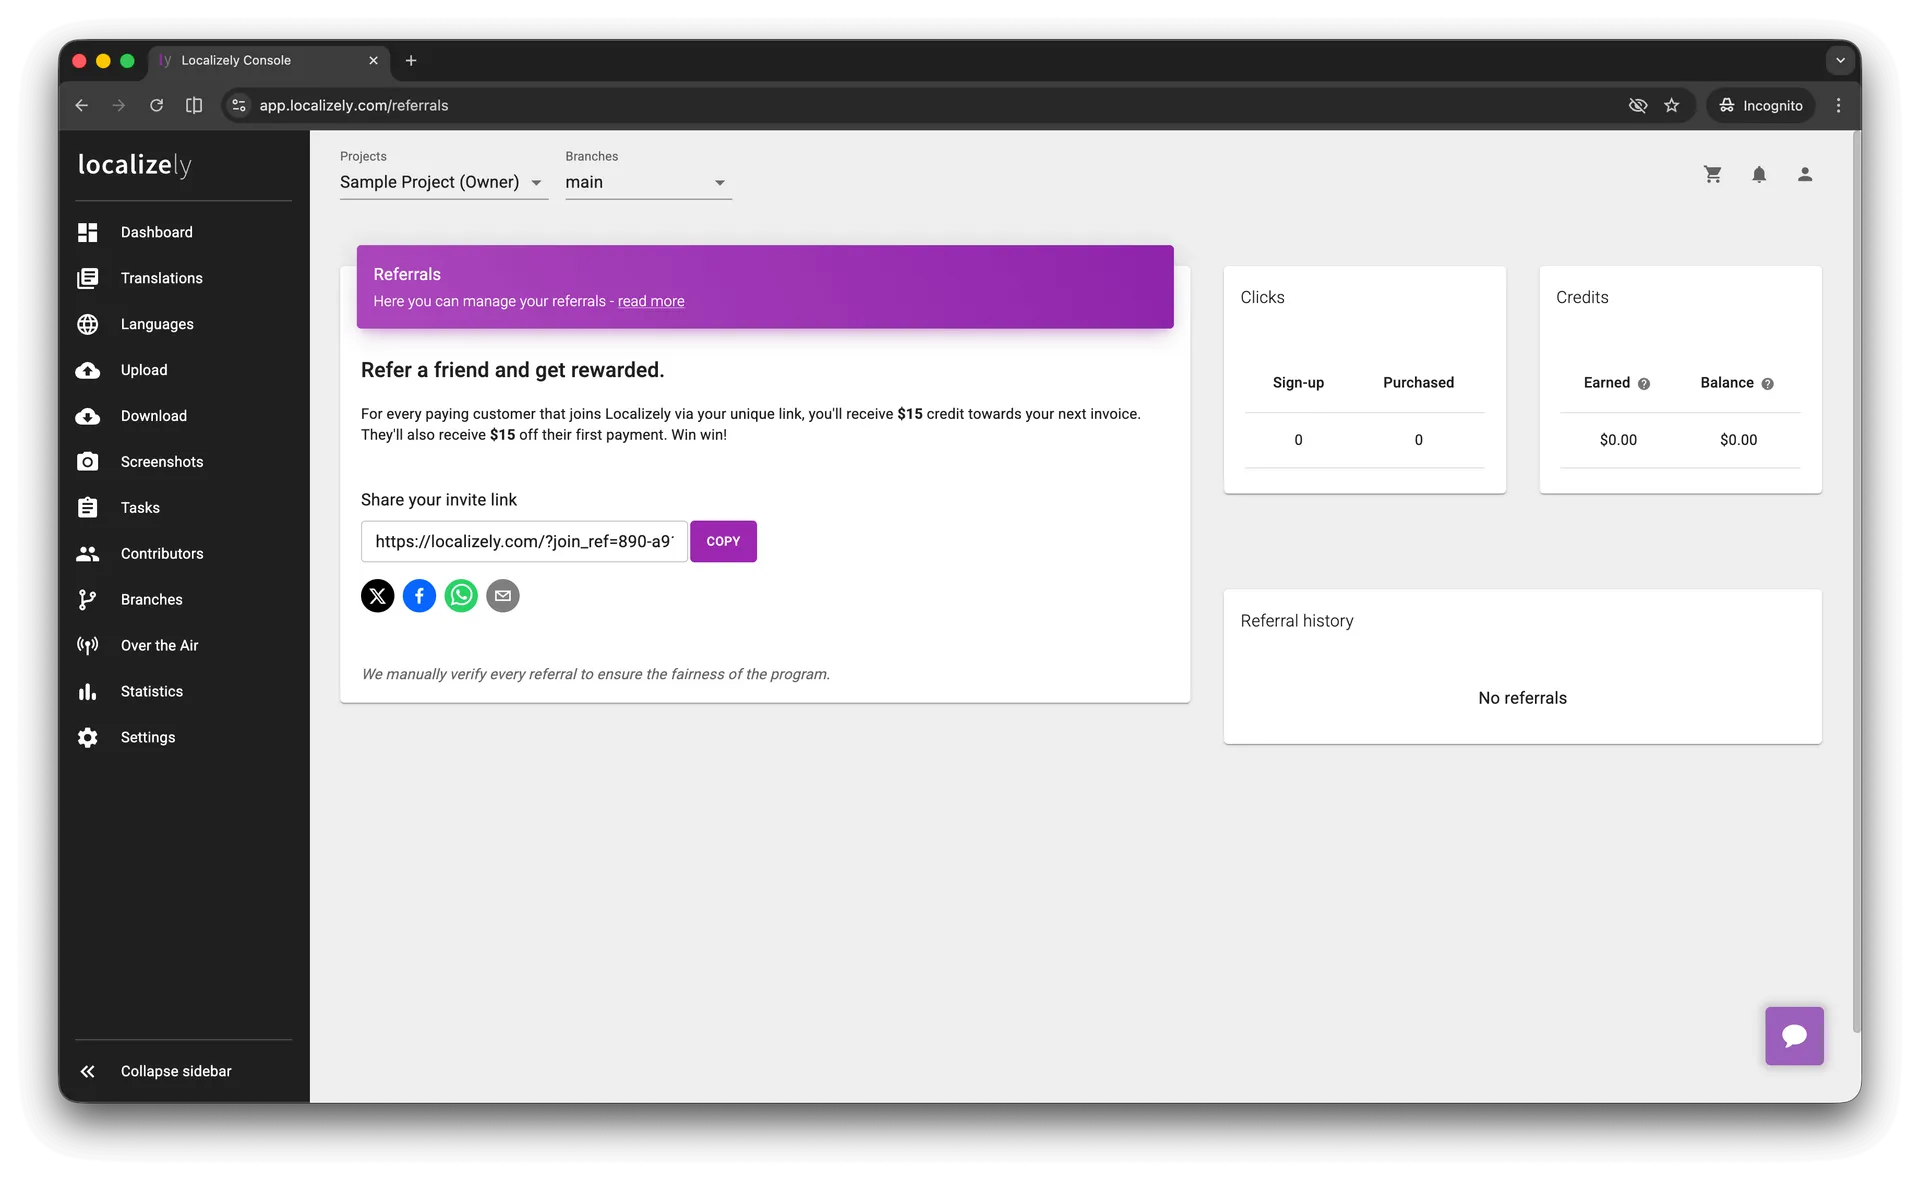The image size is (1920, 1180).
Task: Open notifications from the bell icon
Action: click(x=1759, y=174)
